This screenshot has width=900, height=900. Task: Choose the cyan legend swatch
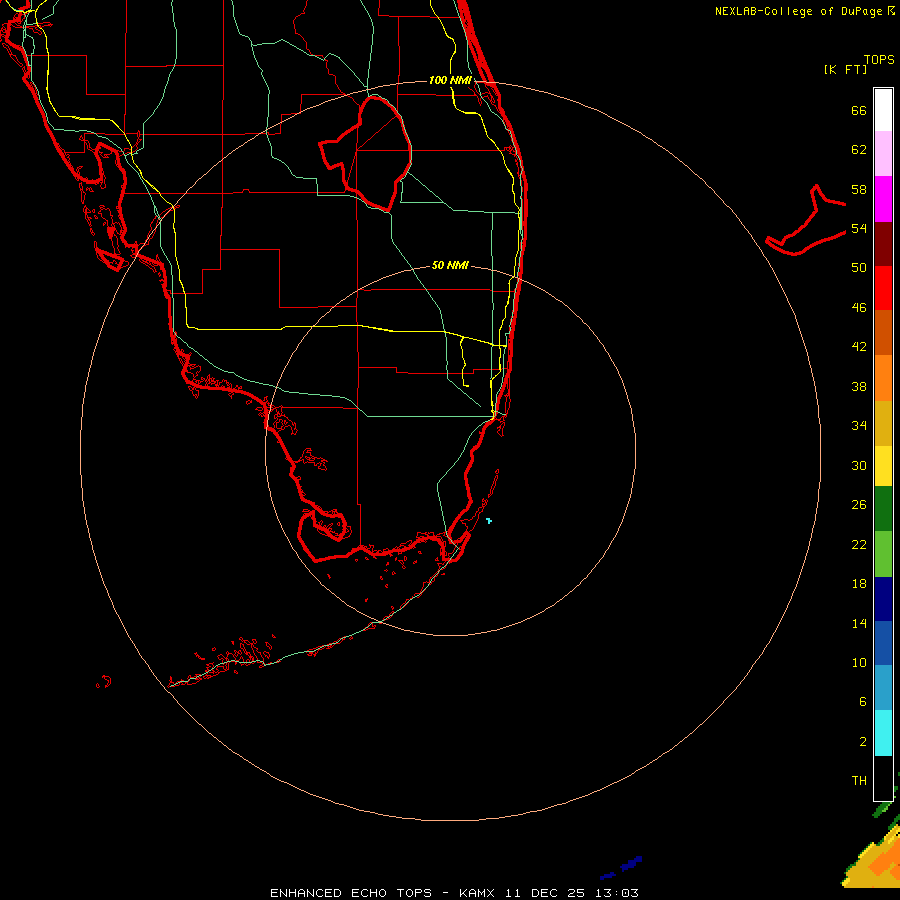[883, 733]
